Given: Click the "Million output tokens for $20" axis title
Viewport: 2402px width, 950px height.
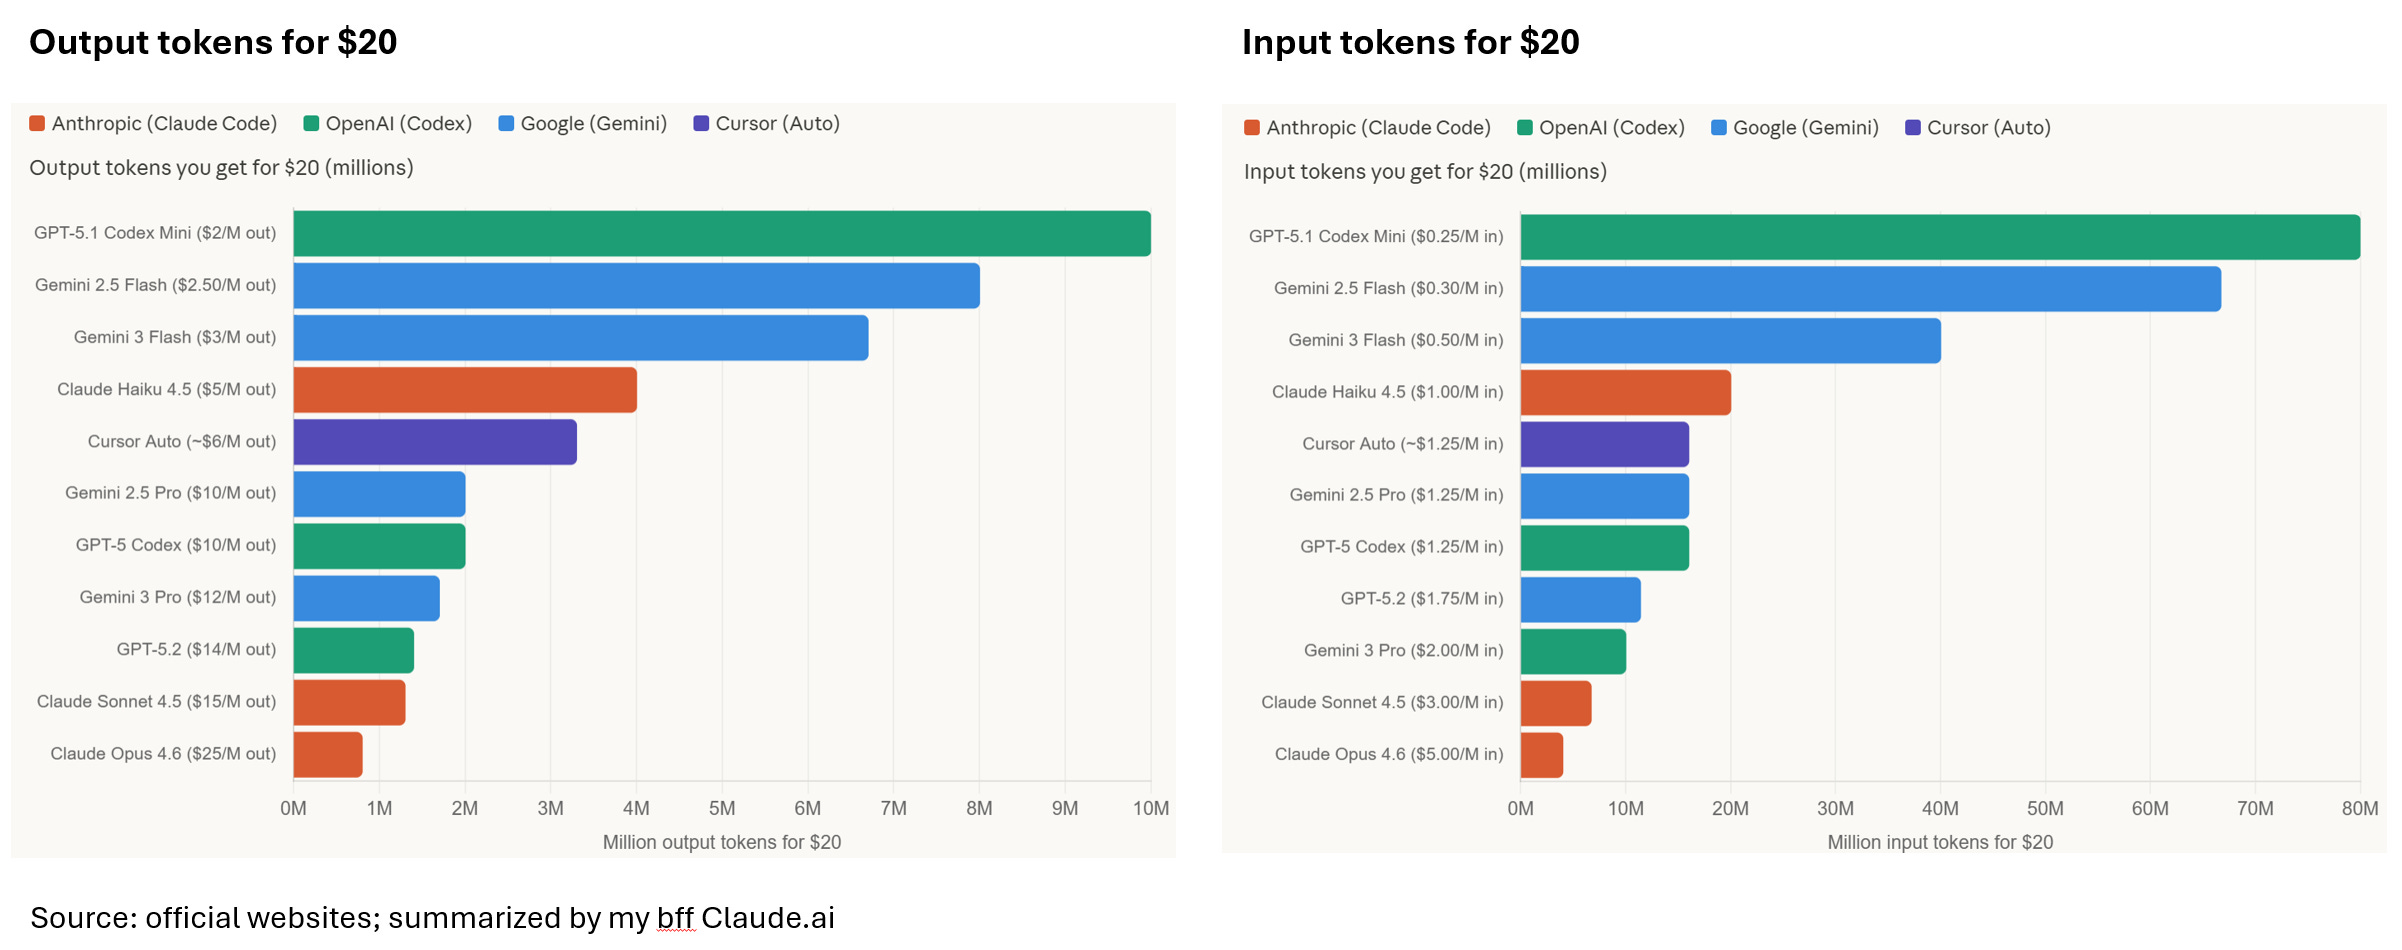Looking at the screenshot, I should tap(721, 843).
